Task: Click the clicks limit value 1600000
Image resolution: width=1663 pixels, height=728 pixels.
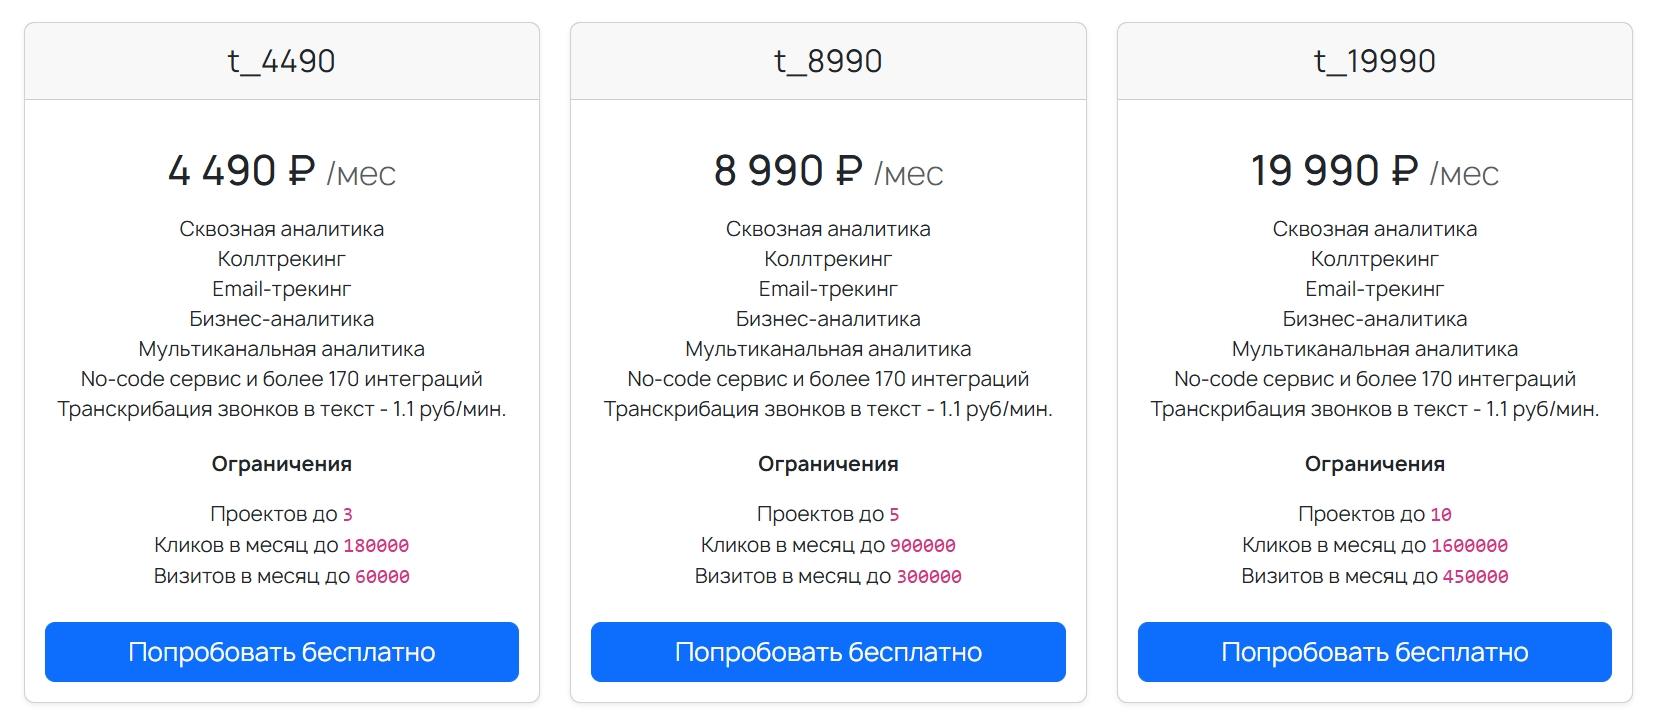Action: (x=1470, y=546)
